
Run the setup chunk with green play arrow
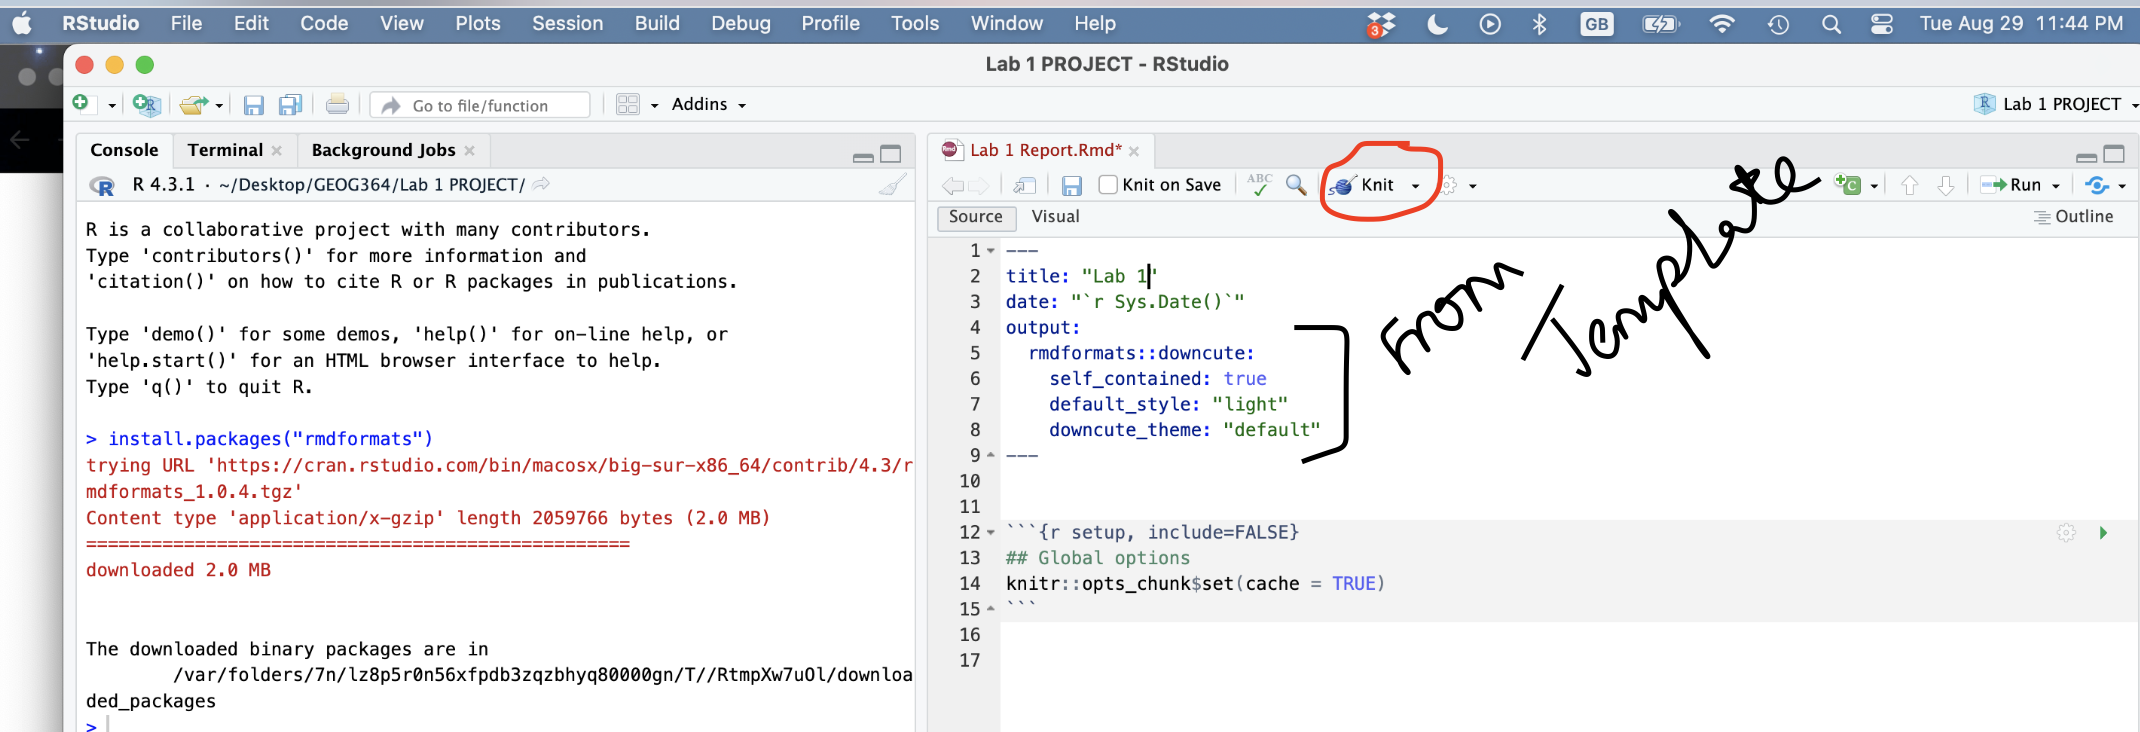tap(2103, 533)
